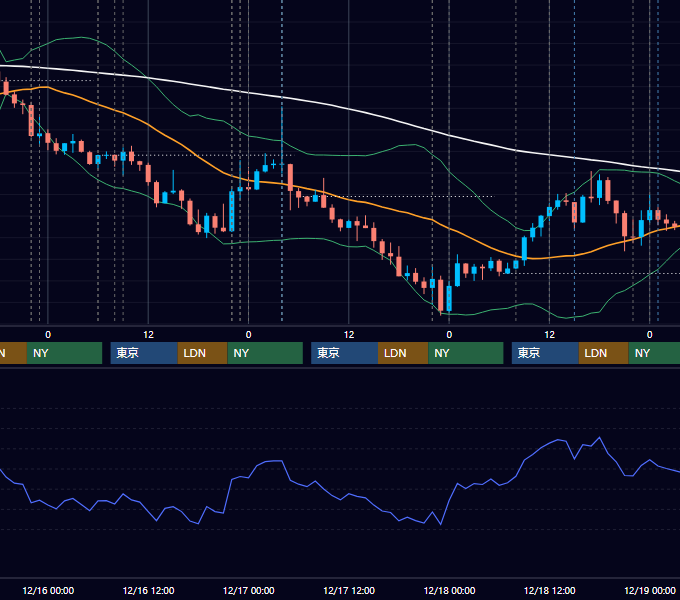Select the 東京 session block on 12/17
The width and height of the screenshot is (680, 600).
[344, 353]
